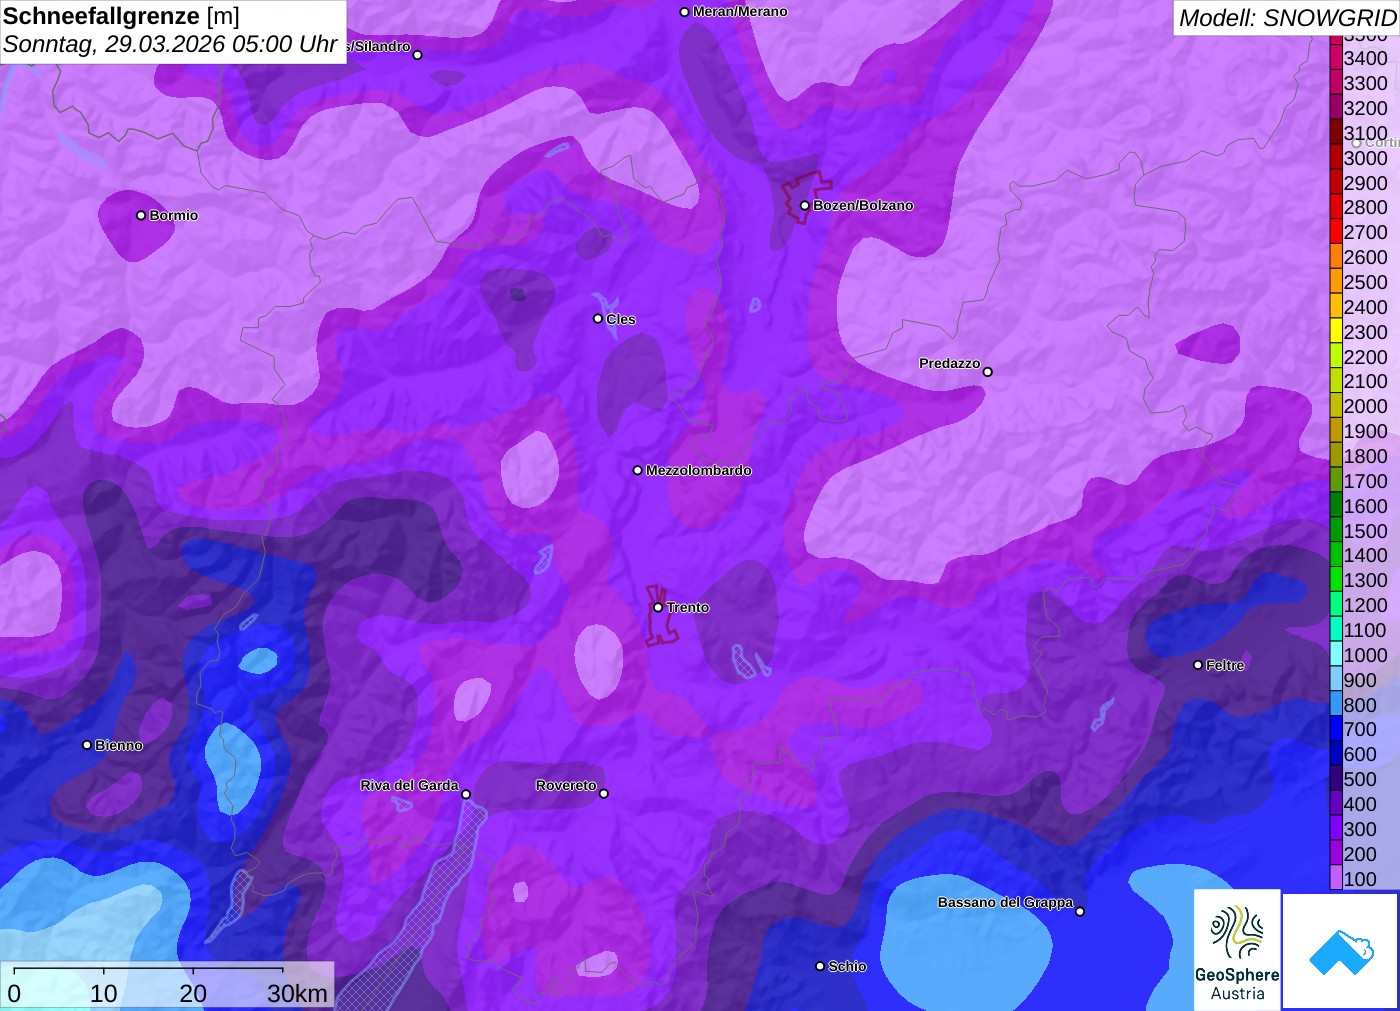Image resolution: width=1400 pixels, height=1011 pixels.
Task: Click the Feltre town label
Action: click(1225, 665)
